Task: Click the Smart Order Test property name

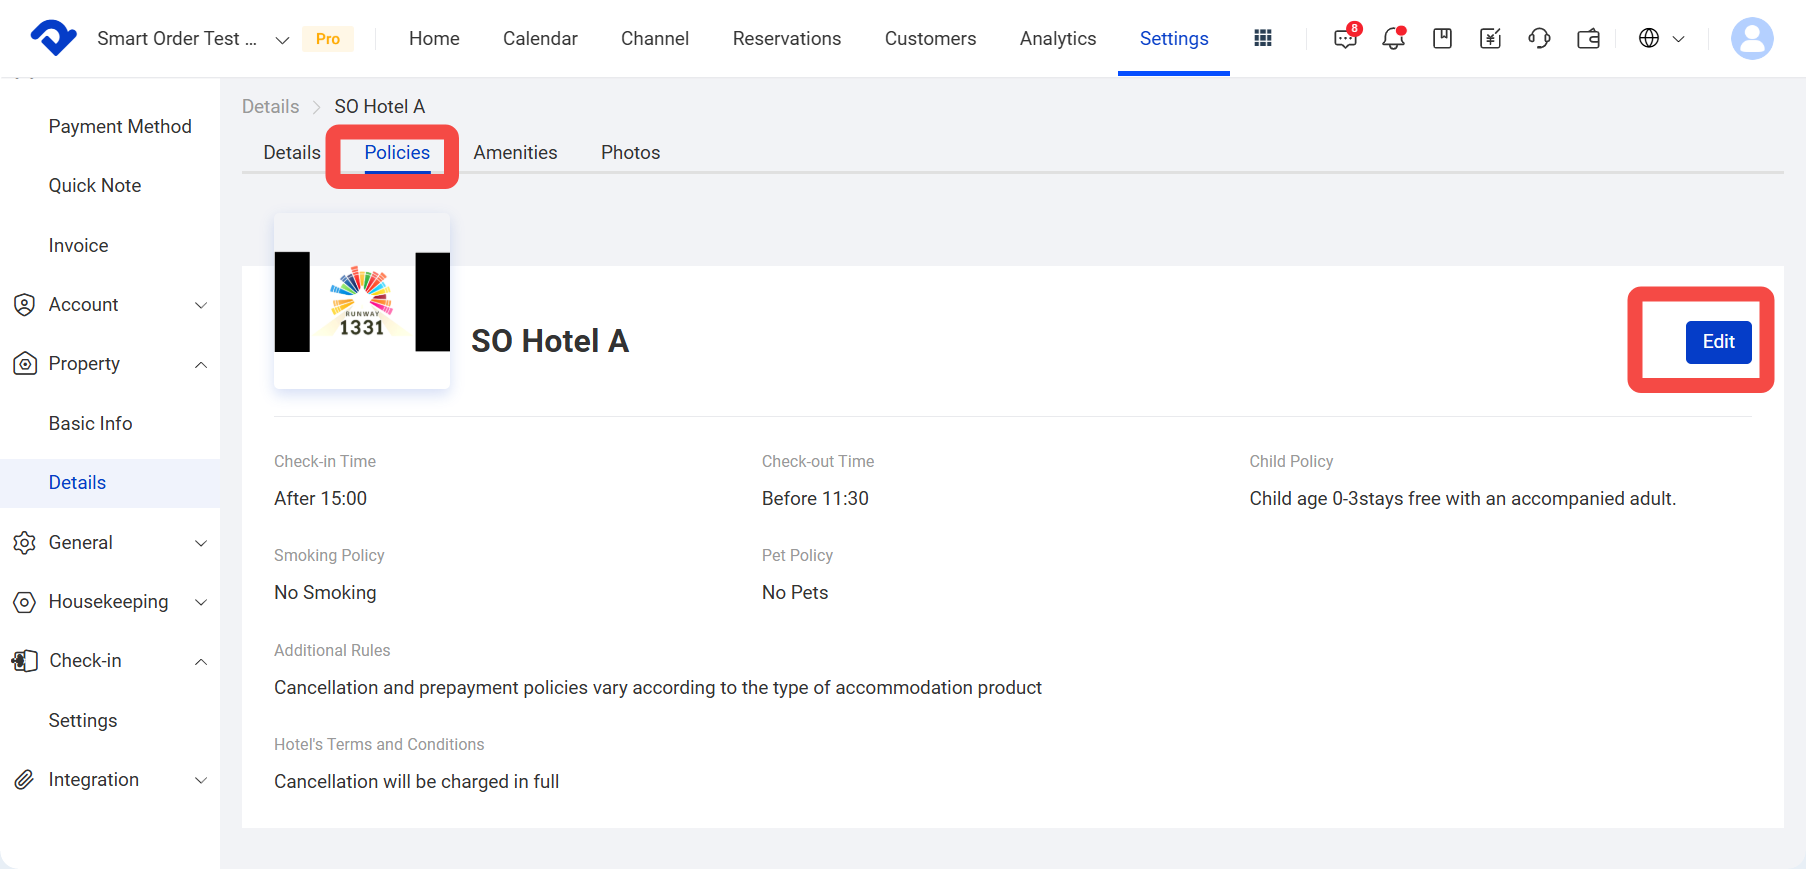Action: 177,38
